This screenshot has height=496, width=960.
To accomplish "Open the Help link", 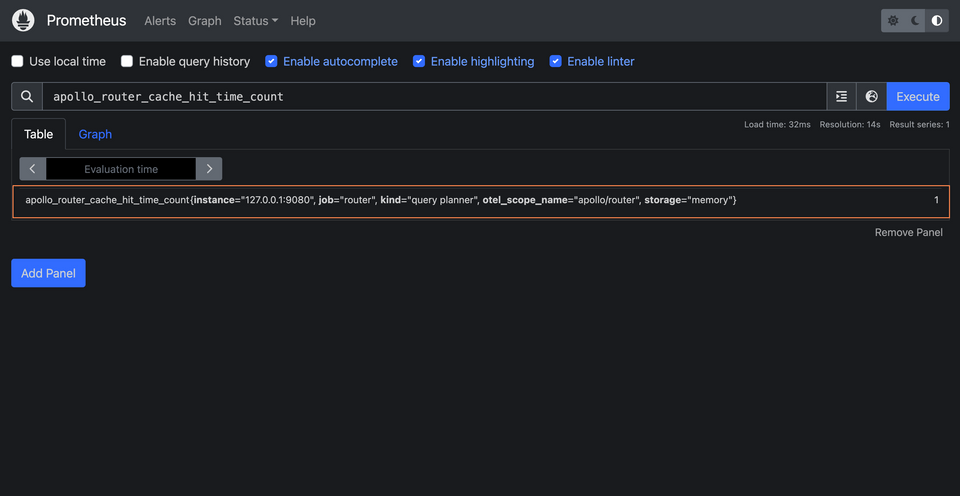I will [x=303, y=21].
